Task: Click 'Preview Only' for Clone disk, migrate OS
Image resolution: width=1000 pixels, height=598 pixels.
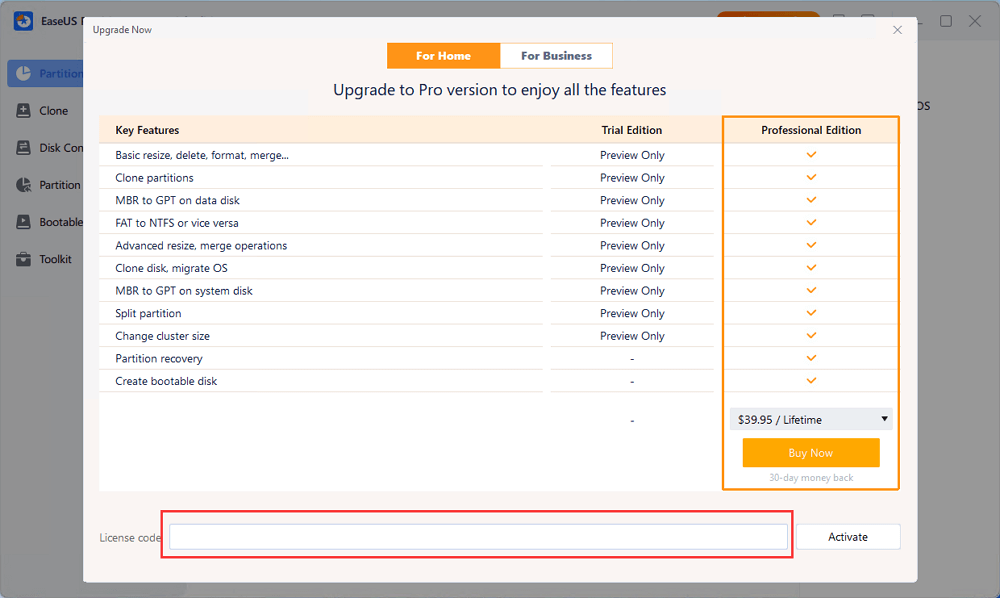Action: click(x=632, y=268)
